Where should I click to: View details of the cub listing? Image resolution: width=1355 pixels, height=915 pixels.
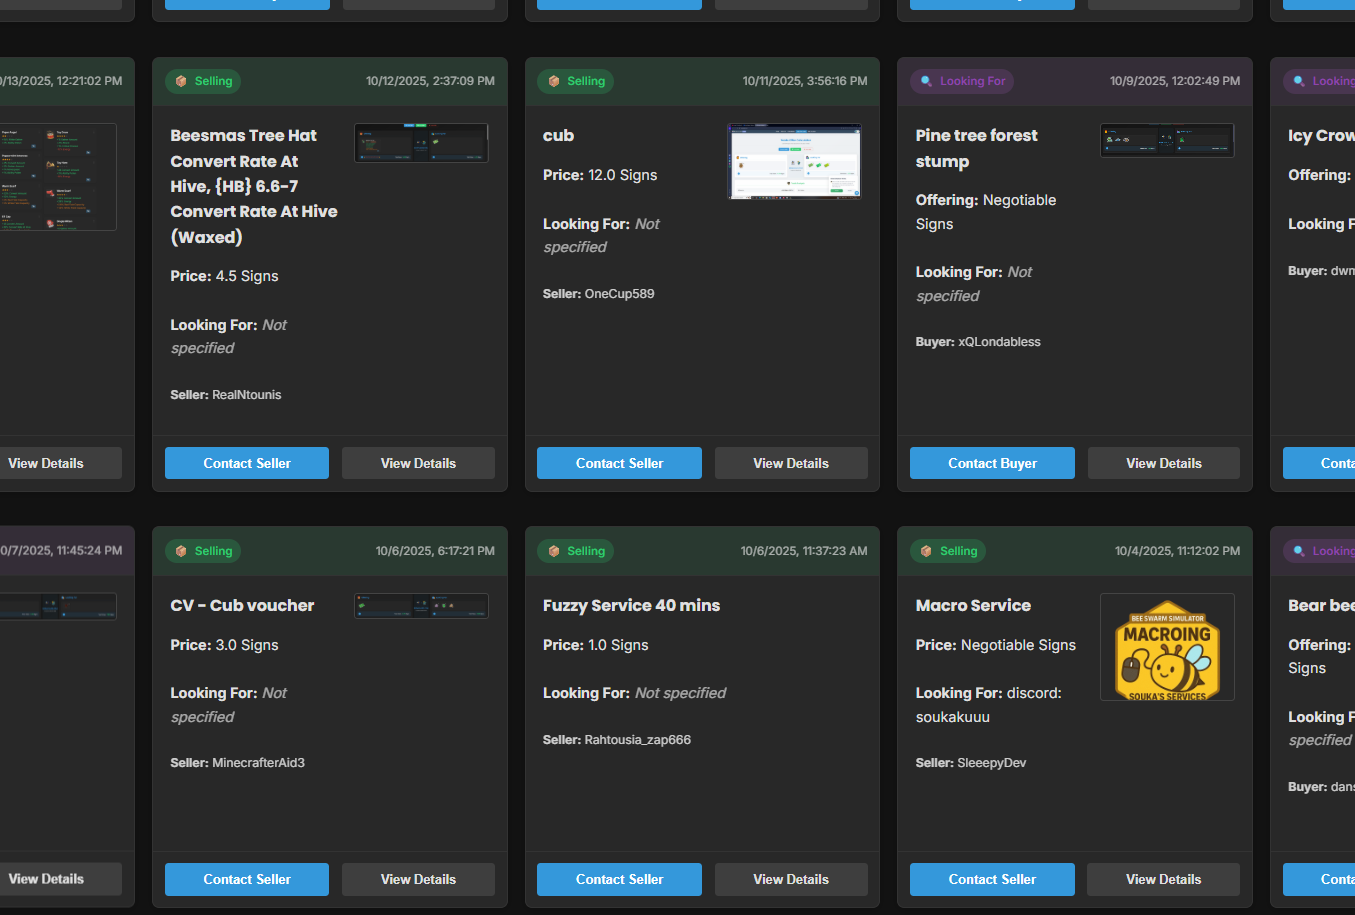point(791,463)
